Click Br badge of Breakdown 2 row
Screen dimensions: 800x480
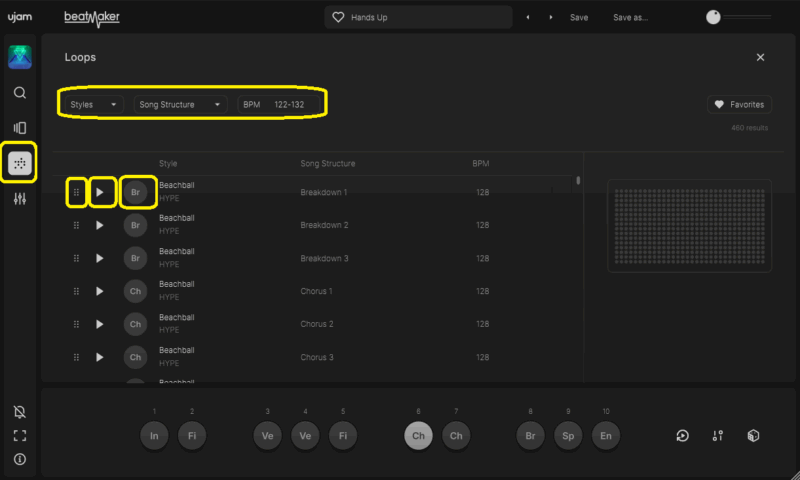(135, 225)
